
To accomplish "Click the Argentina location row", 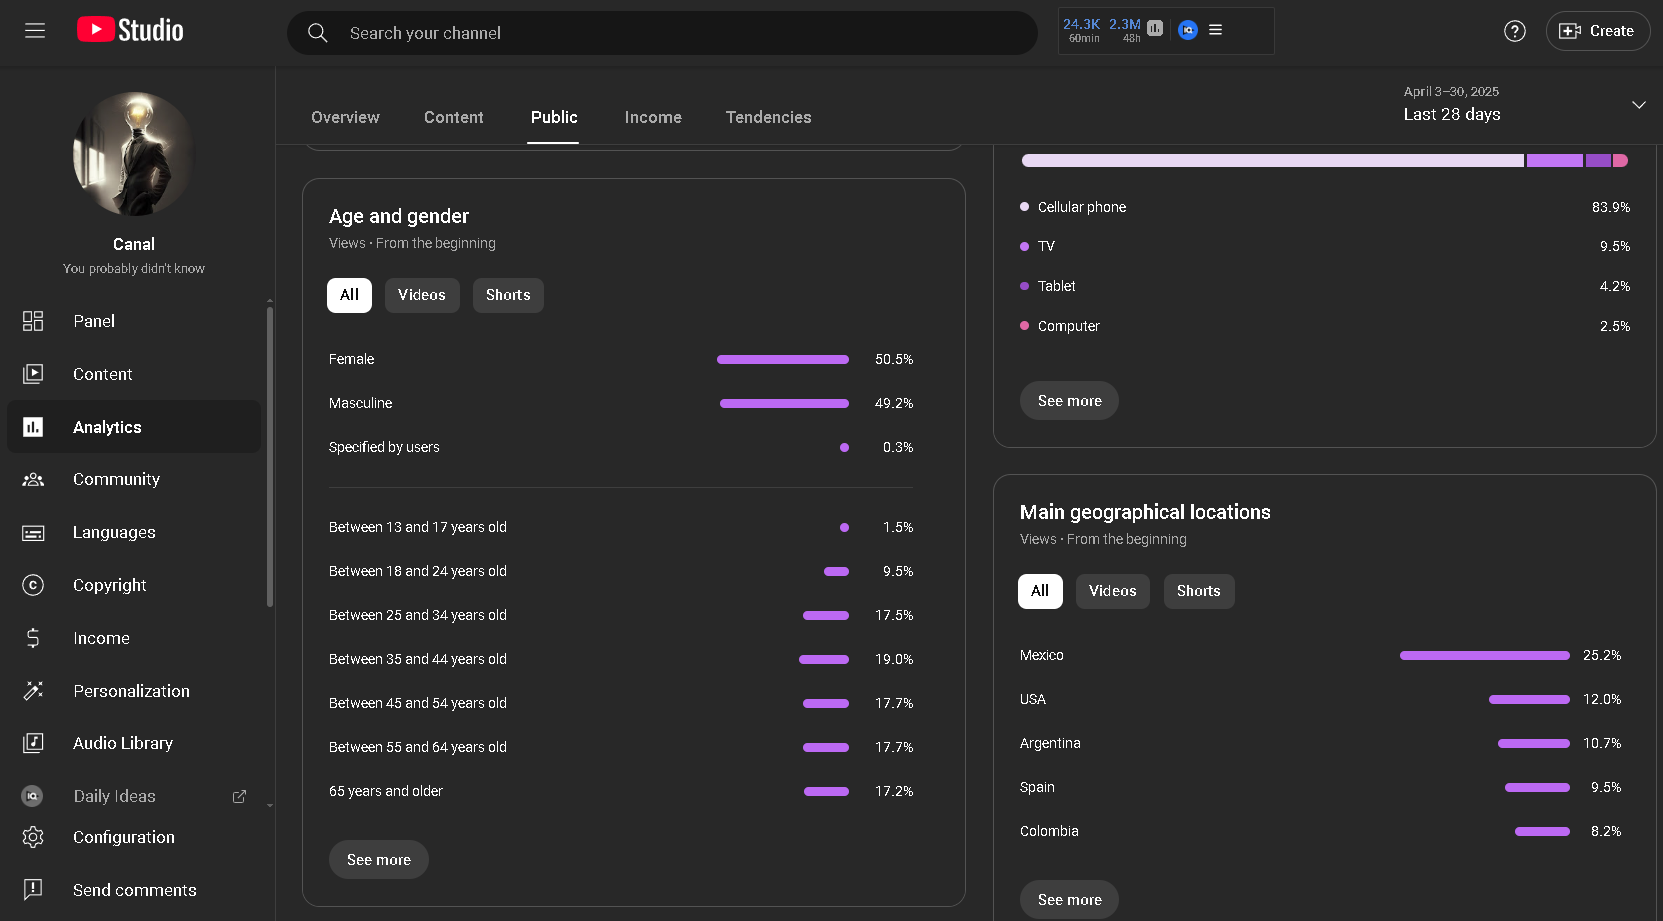I will (1320, 743).
